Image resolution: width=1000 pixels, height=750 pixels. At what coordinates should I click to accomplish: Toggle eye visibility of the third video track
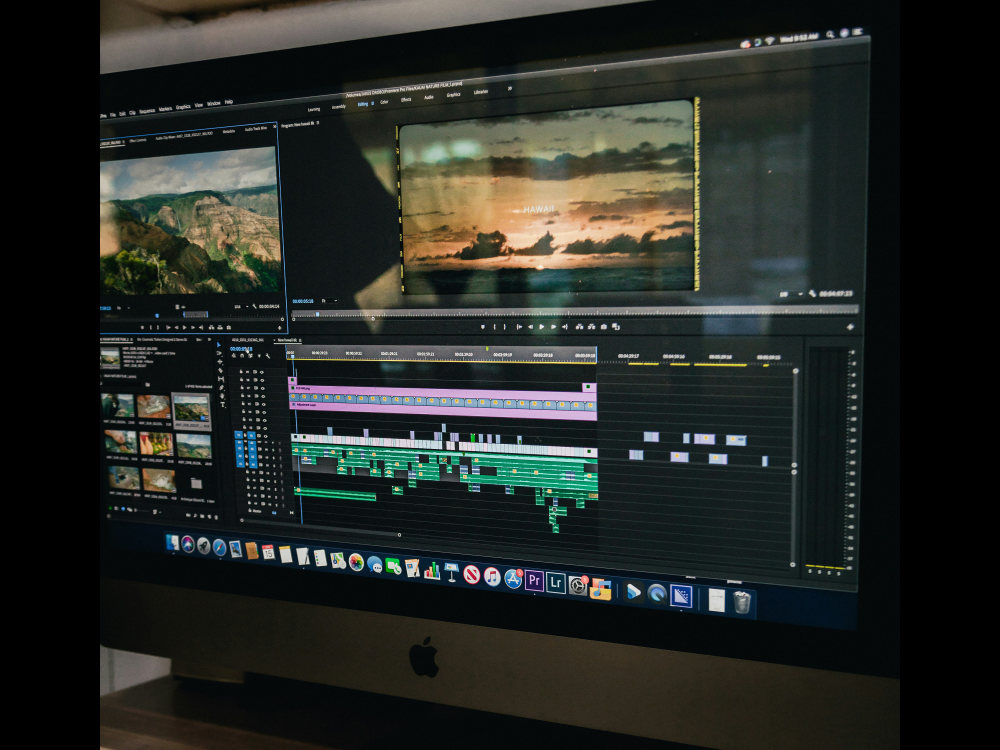click(263, 388)
